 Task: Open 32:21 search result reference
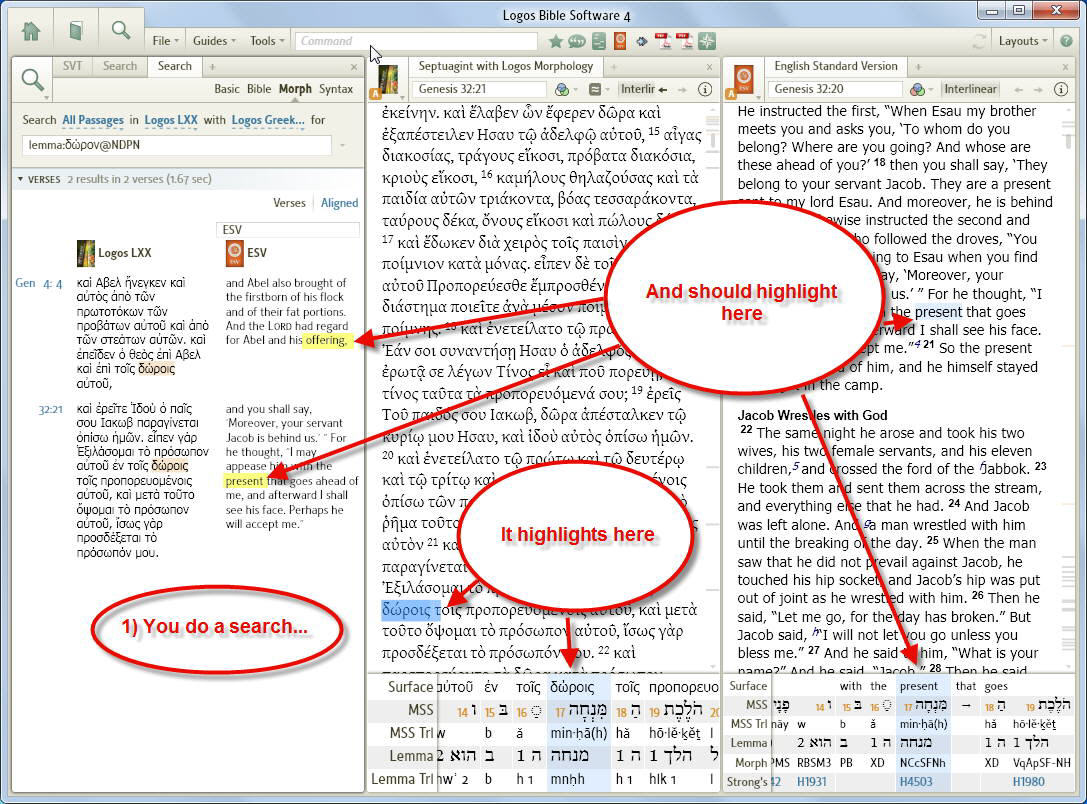click(51, 409)
